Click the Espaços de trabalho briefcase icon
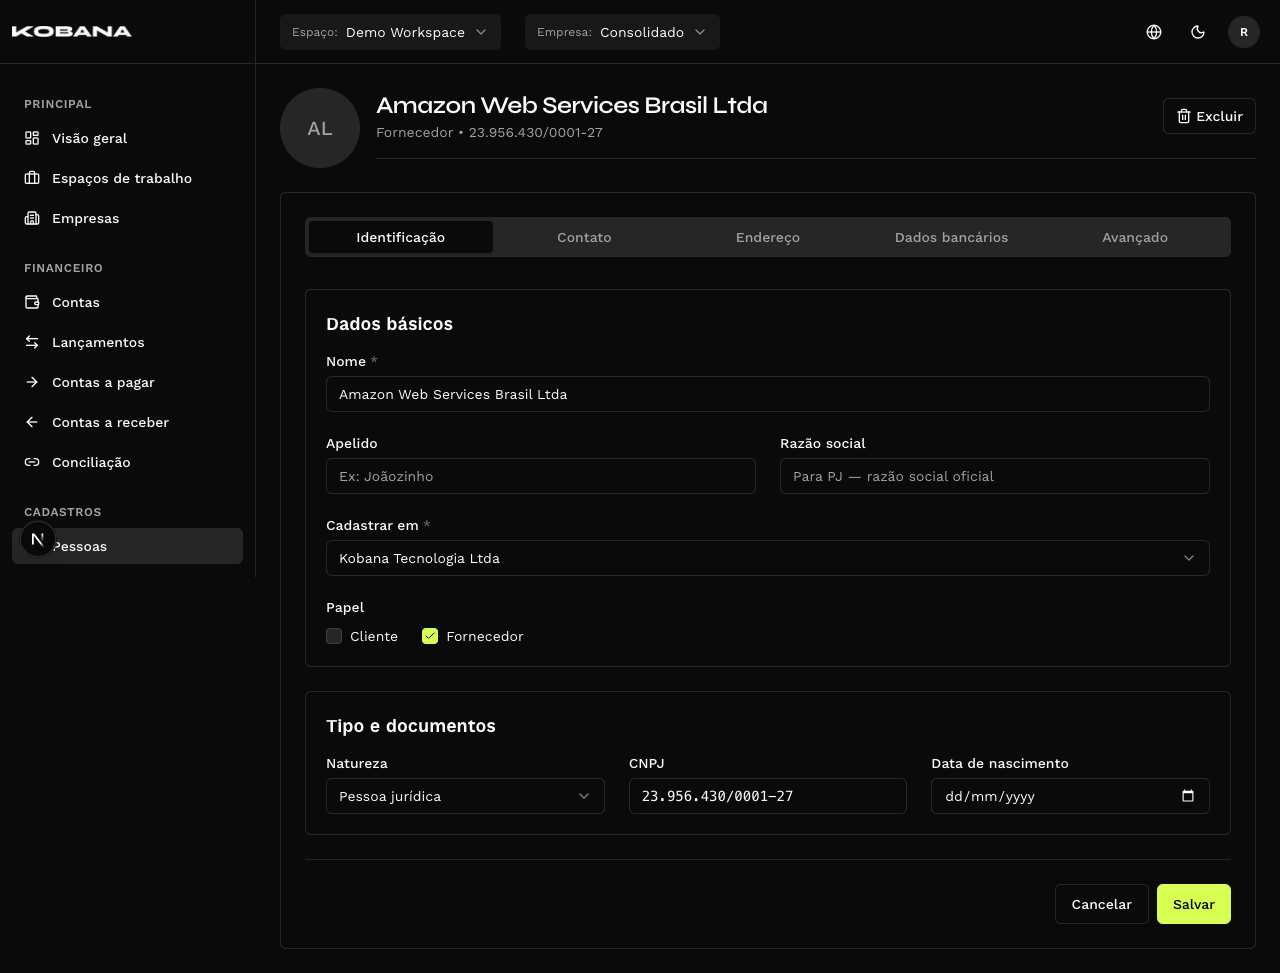 pyautogui.click(x=32, y=178)
